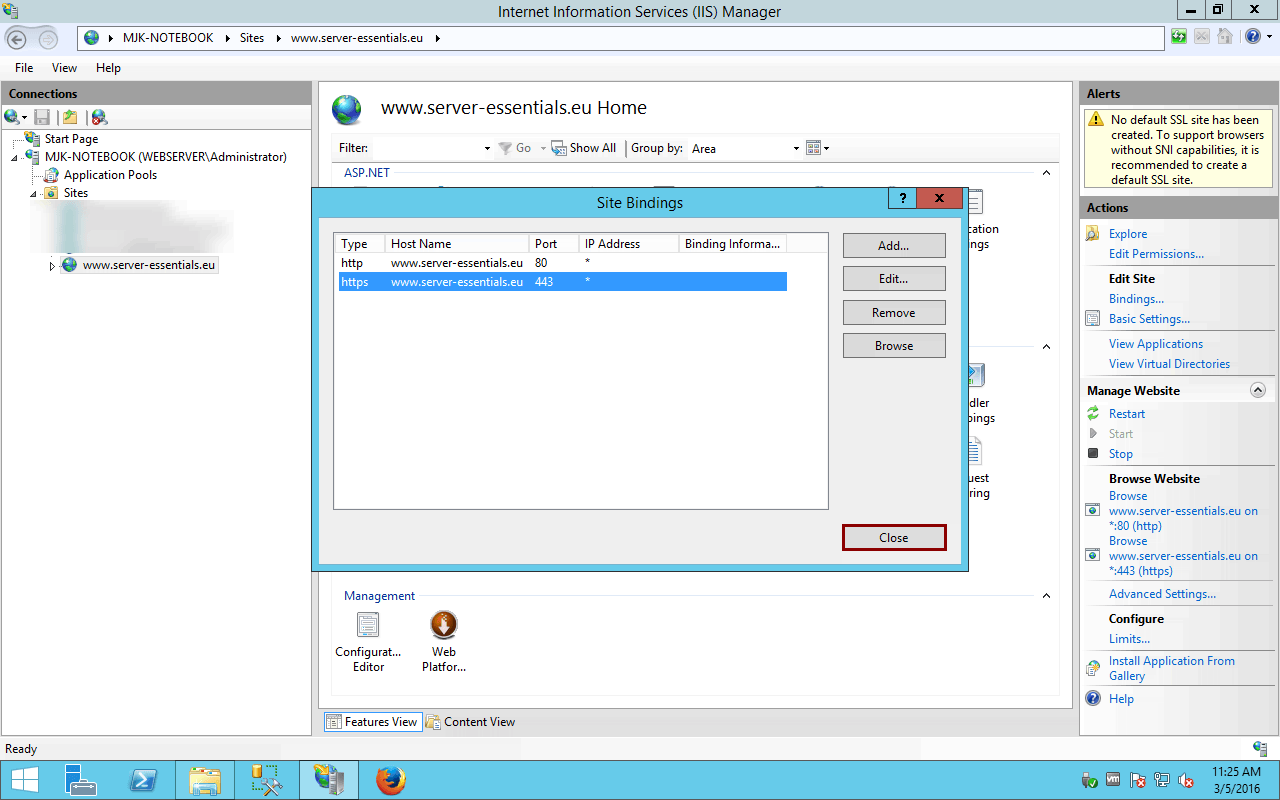Click the Basic Settings page icon
This screenshot has height=800, width=1280.
click(x=1093, y=319)
